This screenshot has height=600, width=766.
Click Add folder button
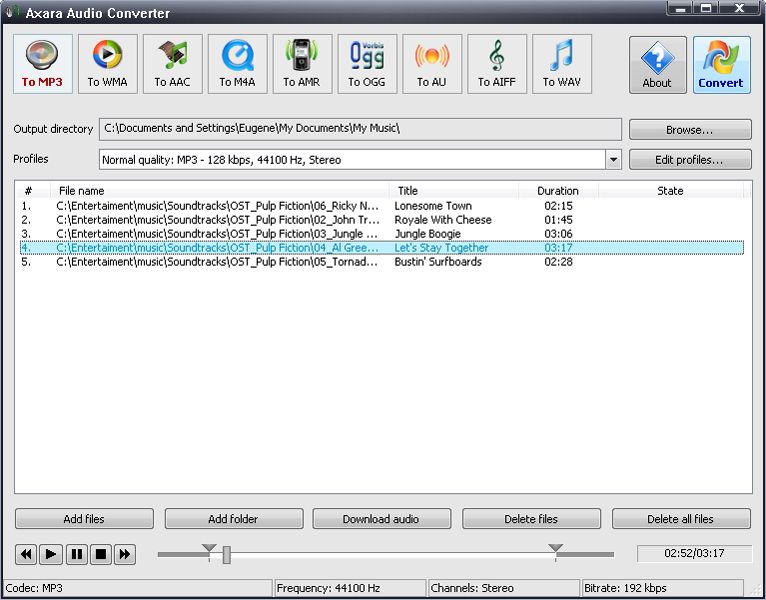(234, 519)
